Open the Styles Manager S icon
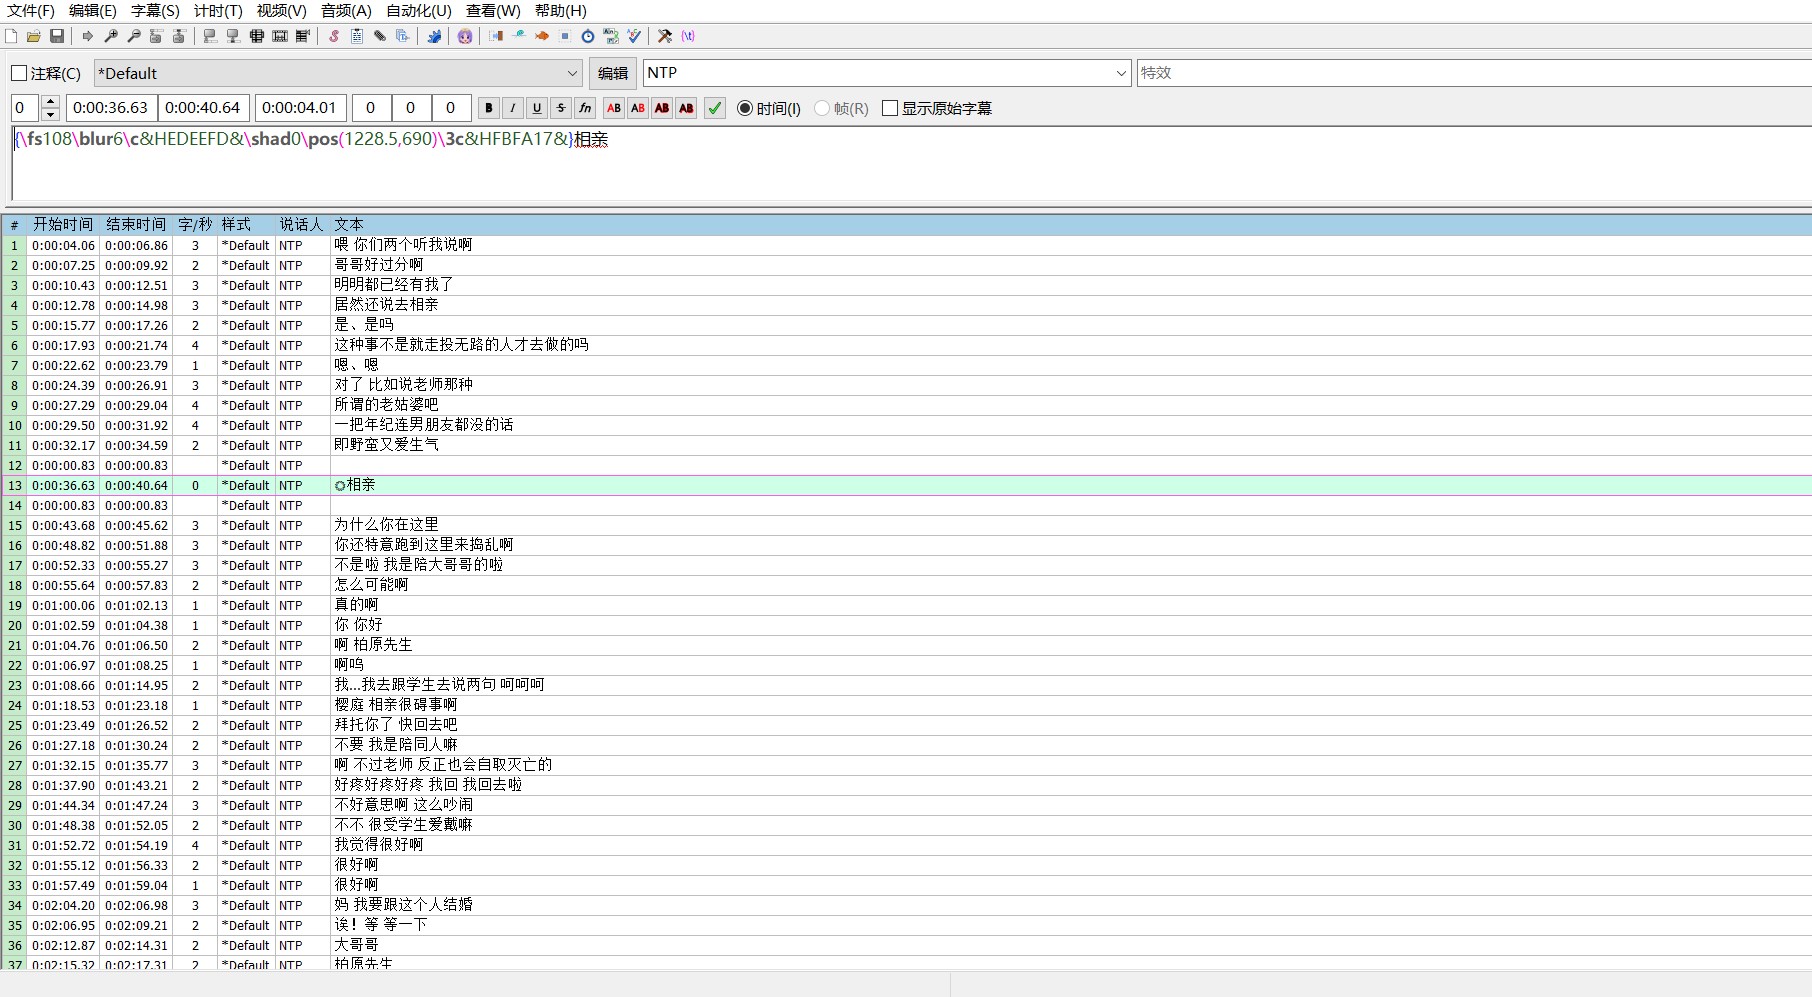This screenshot has width=1812, height=997. click(x=334, y=36)
